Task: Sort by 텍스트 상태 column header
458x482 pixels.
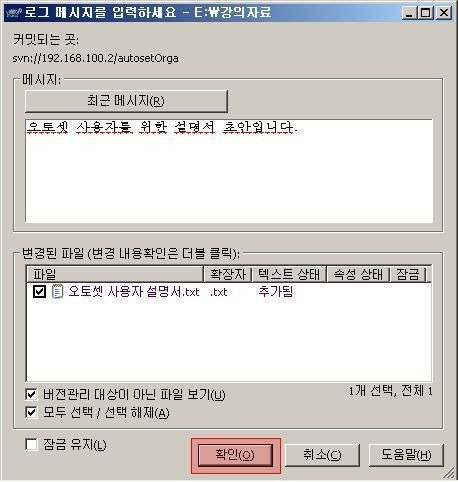Action: (x=289, y=274)
